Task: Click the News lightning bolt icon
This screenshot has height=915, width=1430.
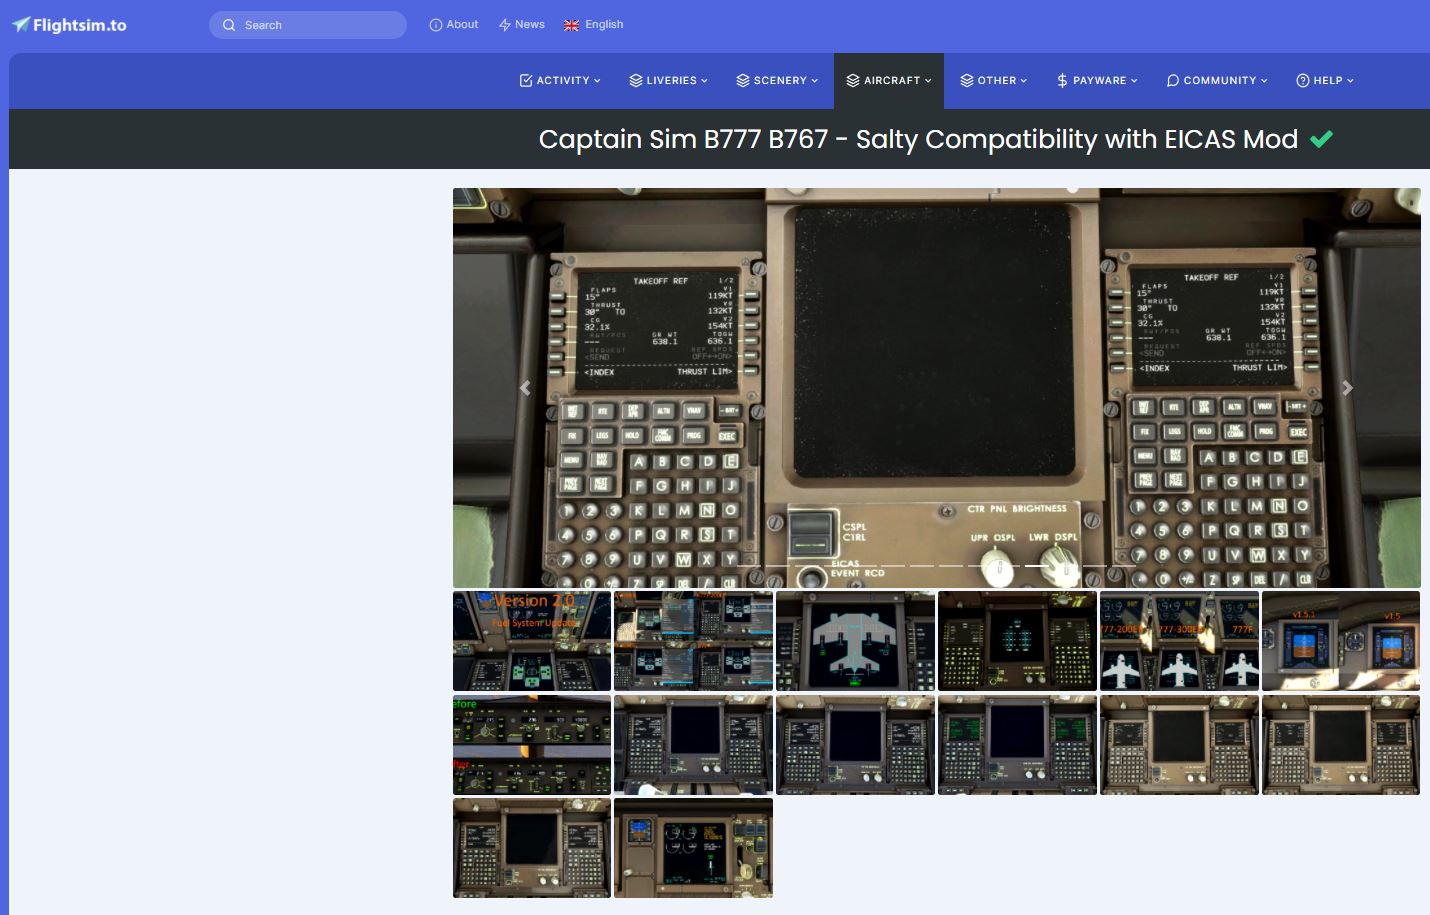Action: point(505,25)
